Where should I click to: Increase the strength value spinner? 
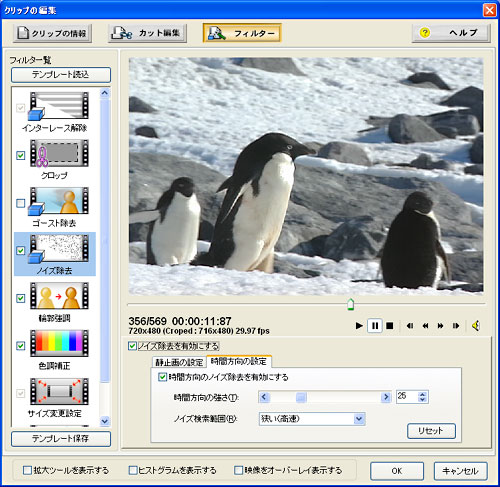tap(422, 394)
